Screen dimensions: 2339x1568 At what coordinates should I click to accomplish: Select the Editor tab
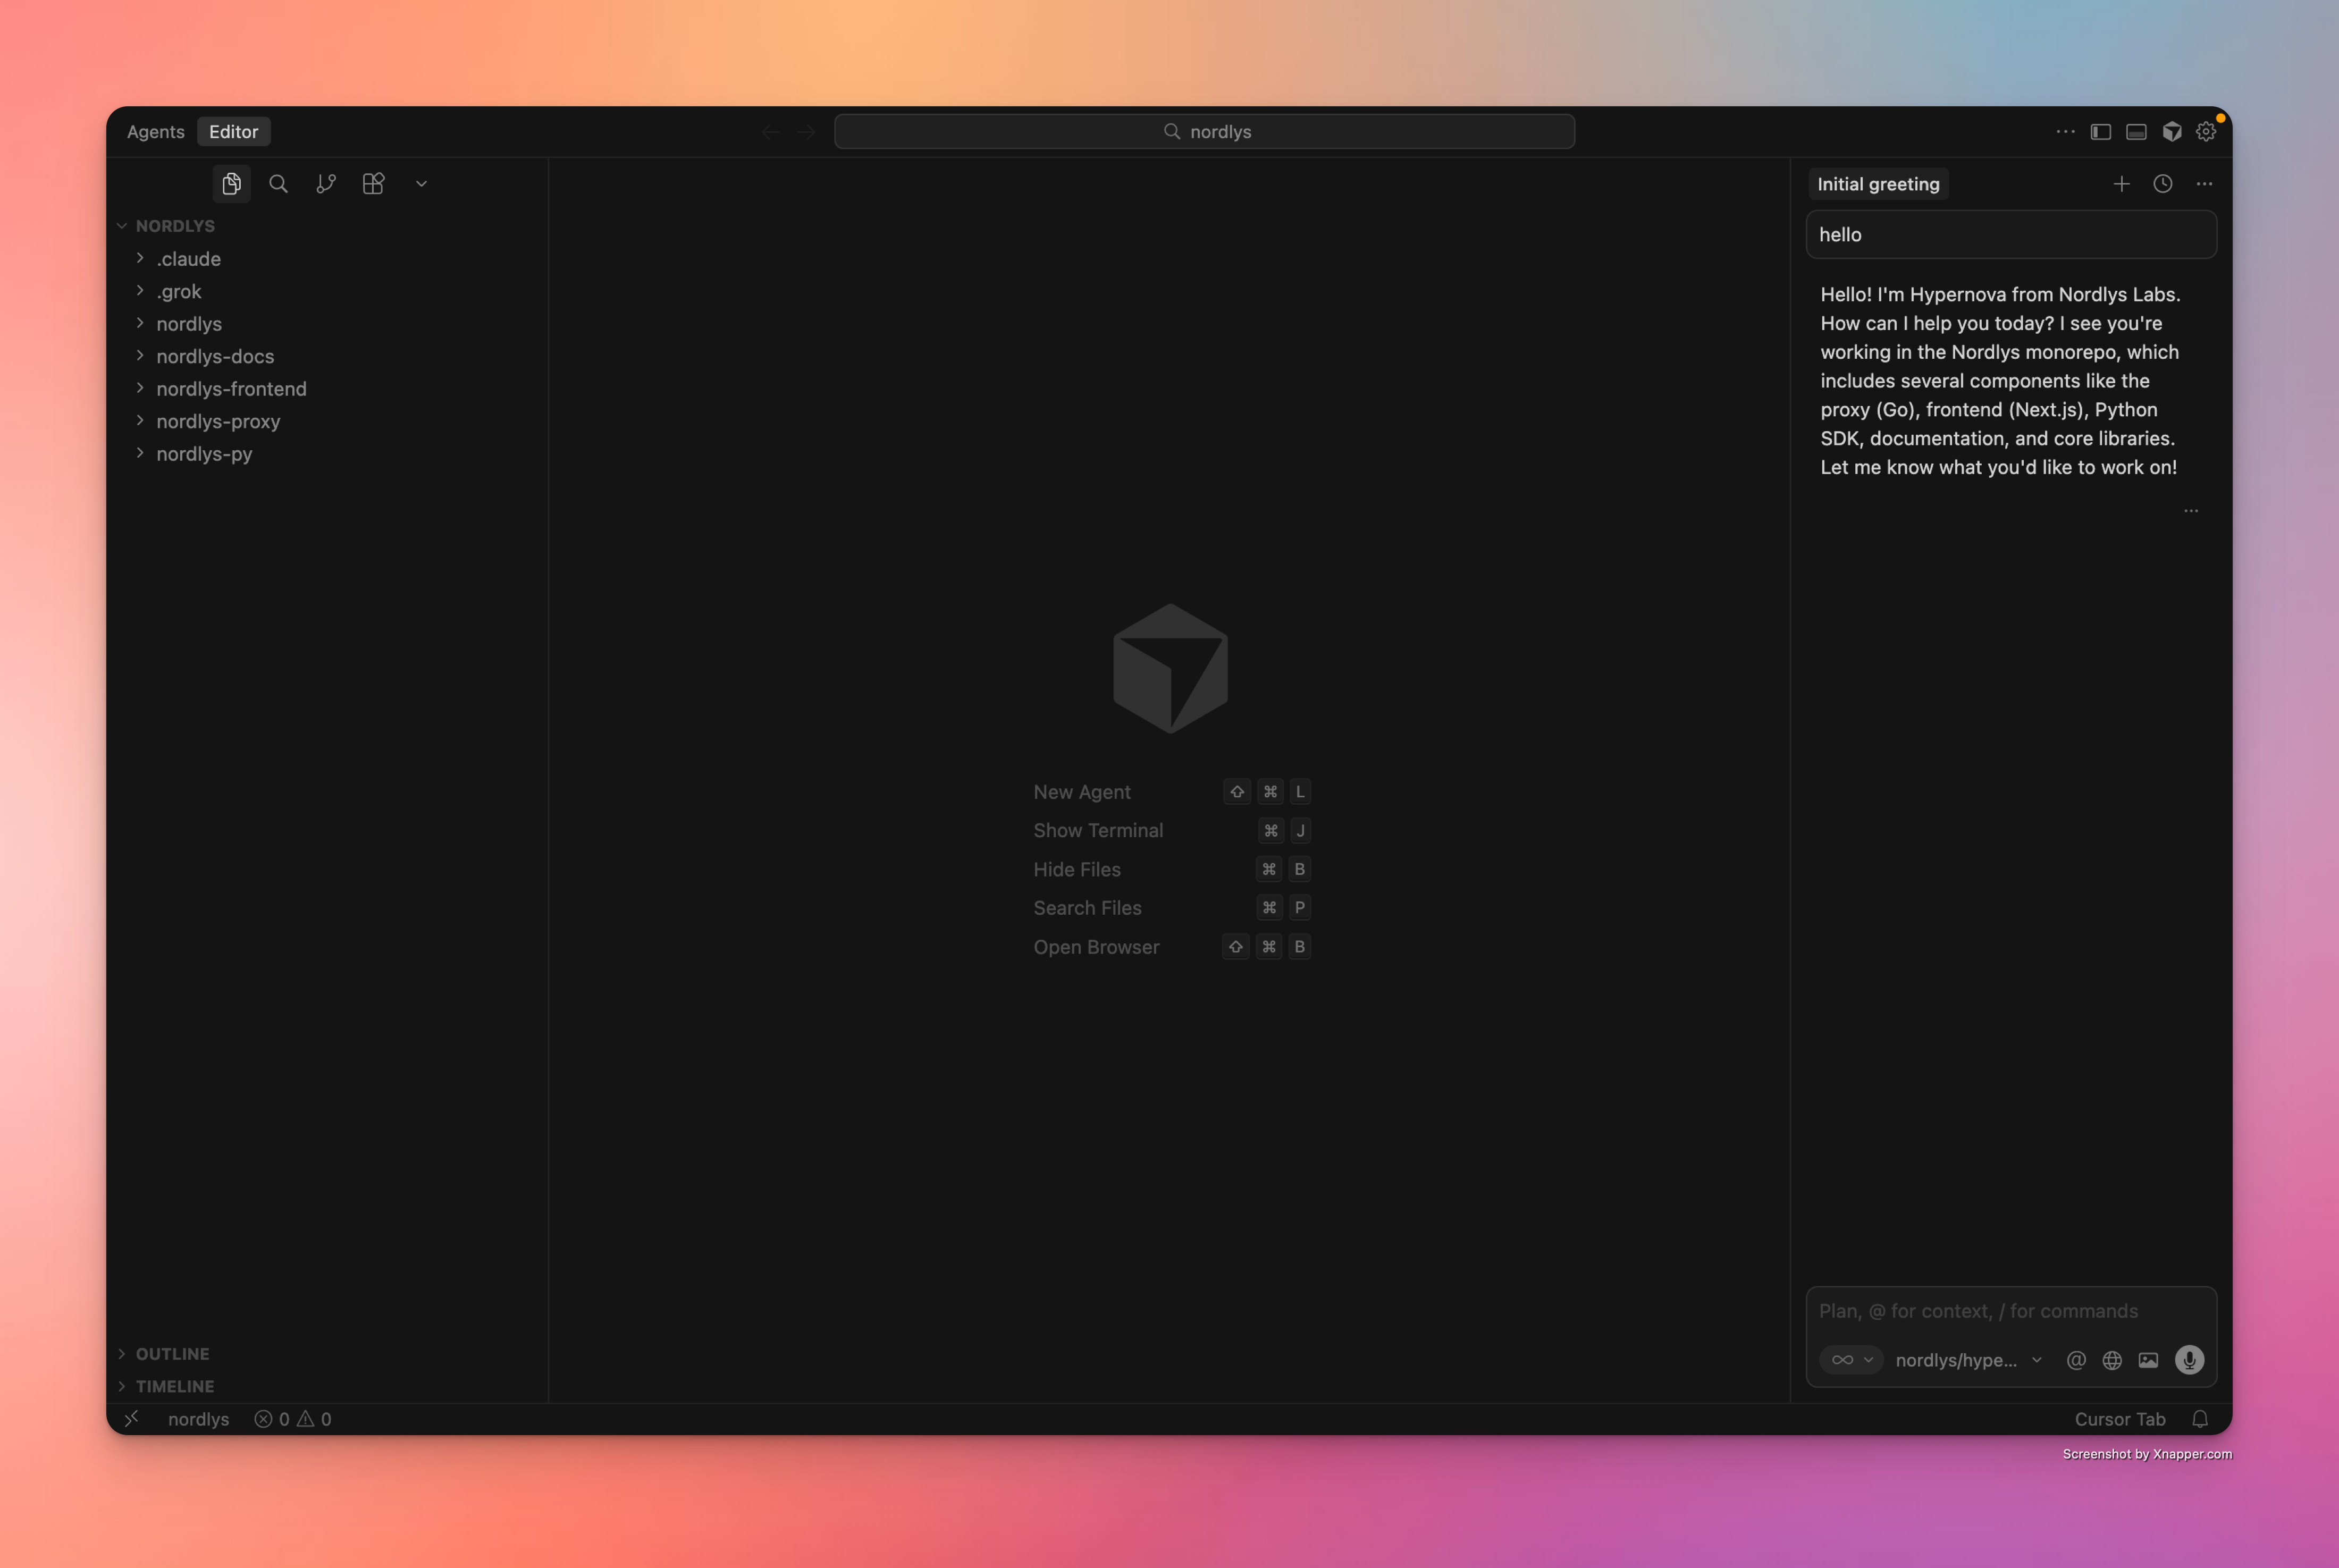point(233,131)
